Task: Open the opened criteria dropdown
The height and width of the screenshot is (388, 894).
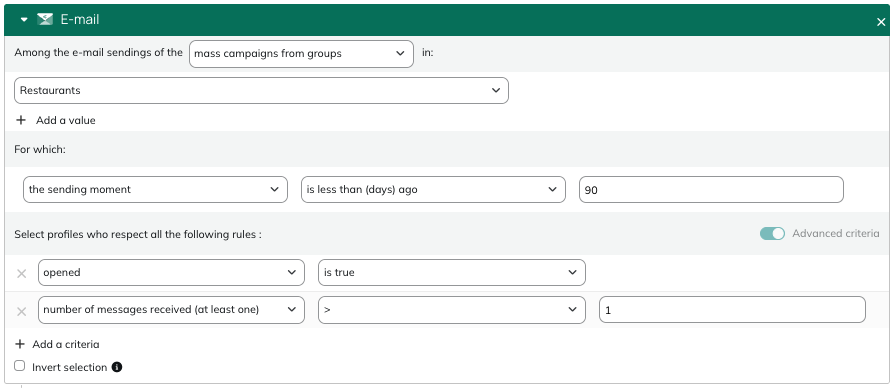Action: point(171,272)
